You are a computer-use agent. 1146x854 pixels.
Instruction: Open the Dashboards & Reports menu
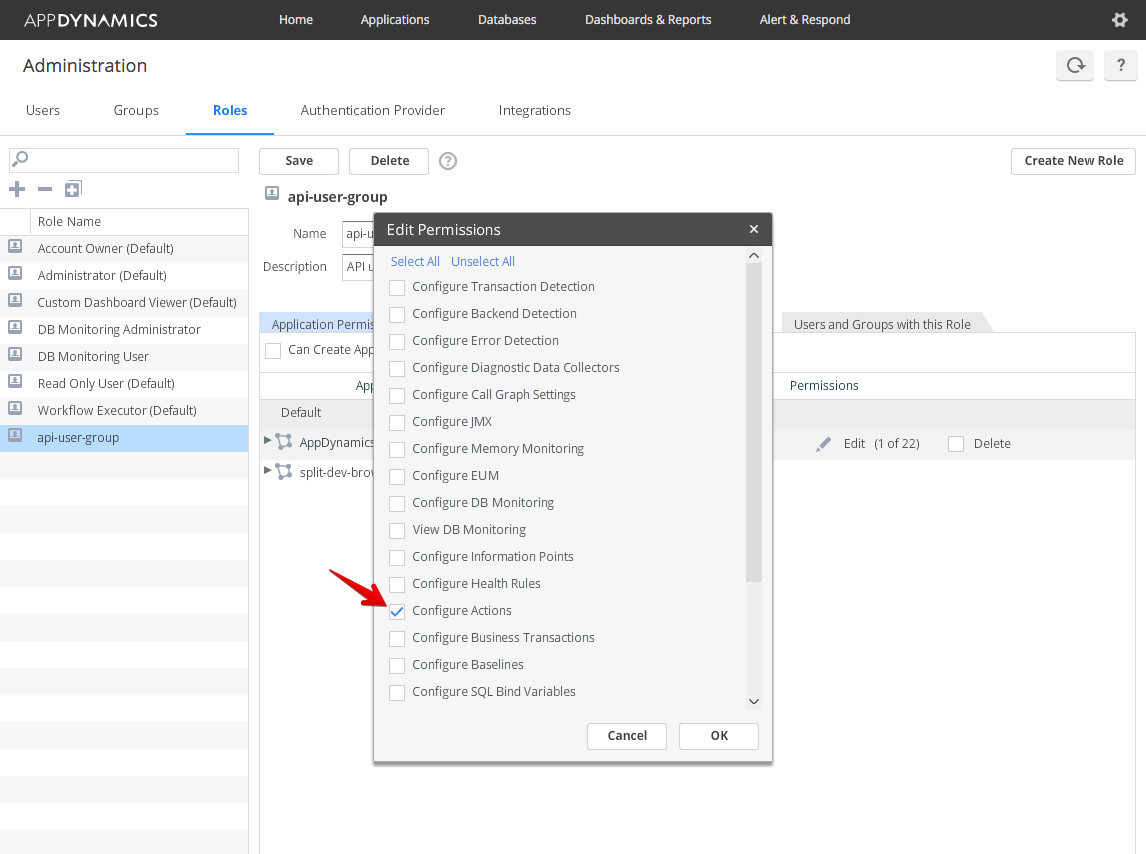pyautogui.click(x=648, y=20)
